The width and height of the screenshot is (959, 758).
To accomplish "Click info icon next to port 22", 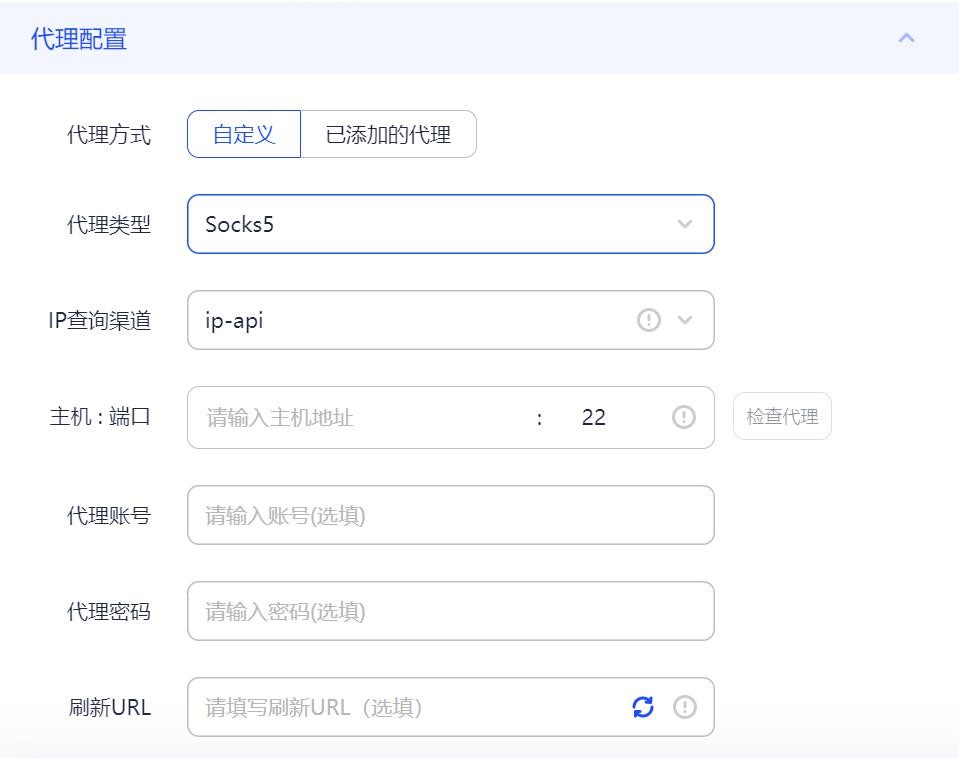I will (x=683, y=417).
